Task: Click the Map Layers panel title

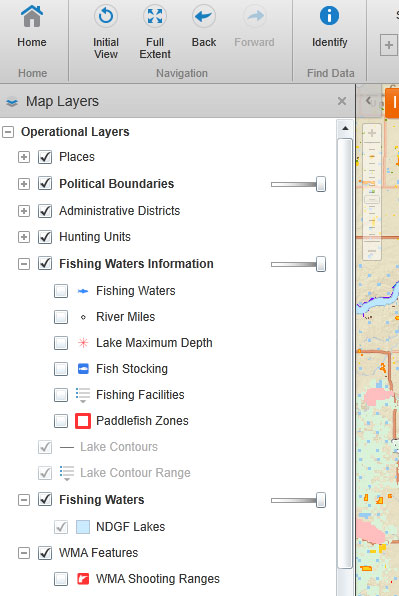Action: point(62,101)
